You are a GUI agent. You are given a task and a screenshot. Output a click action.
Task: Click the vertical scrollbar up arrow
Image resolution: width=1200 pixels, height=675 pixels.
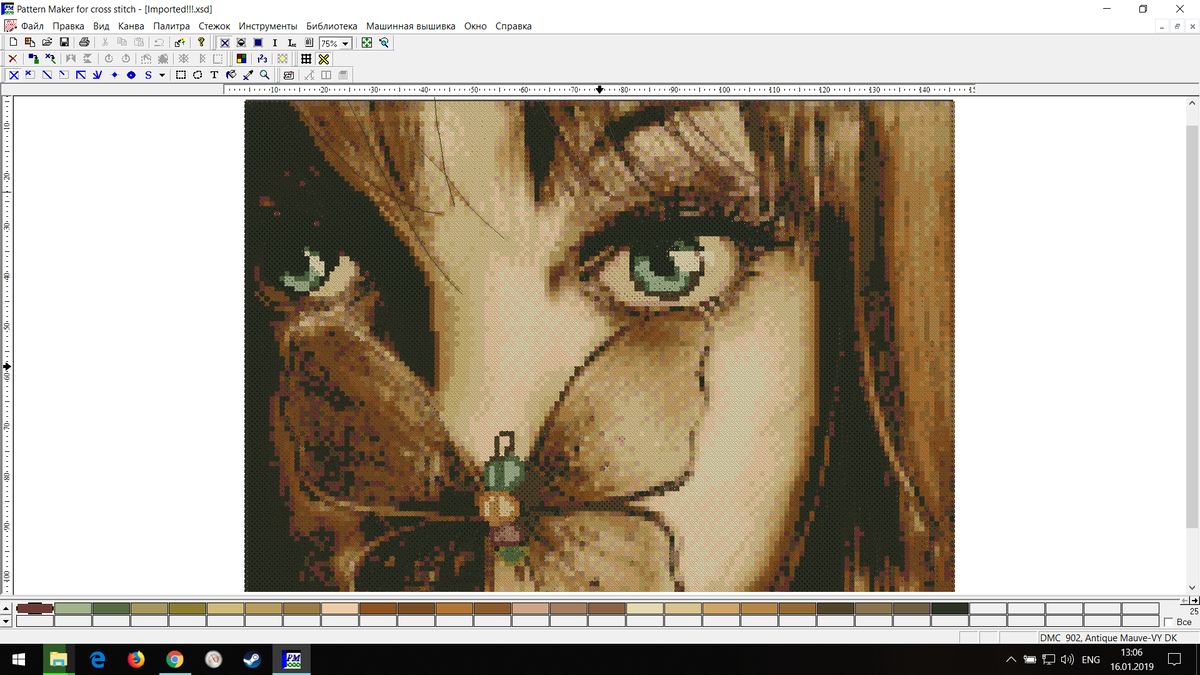pos(1192,103)
